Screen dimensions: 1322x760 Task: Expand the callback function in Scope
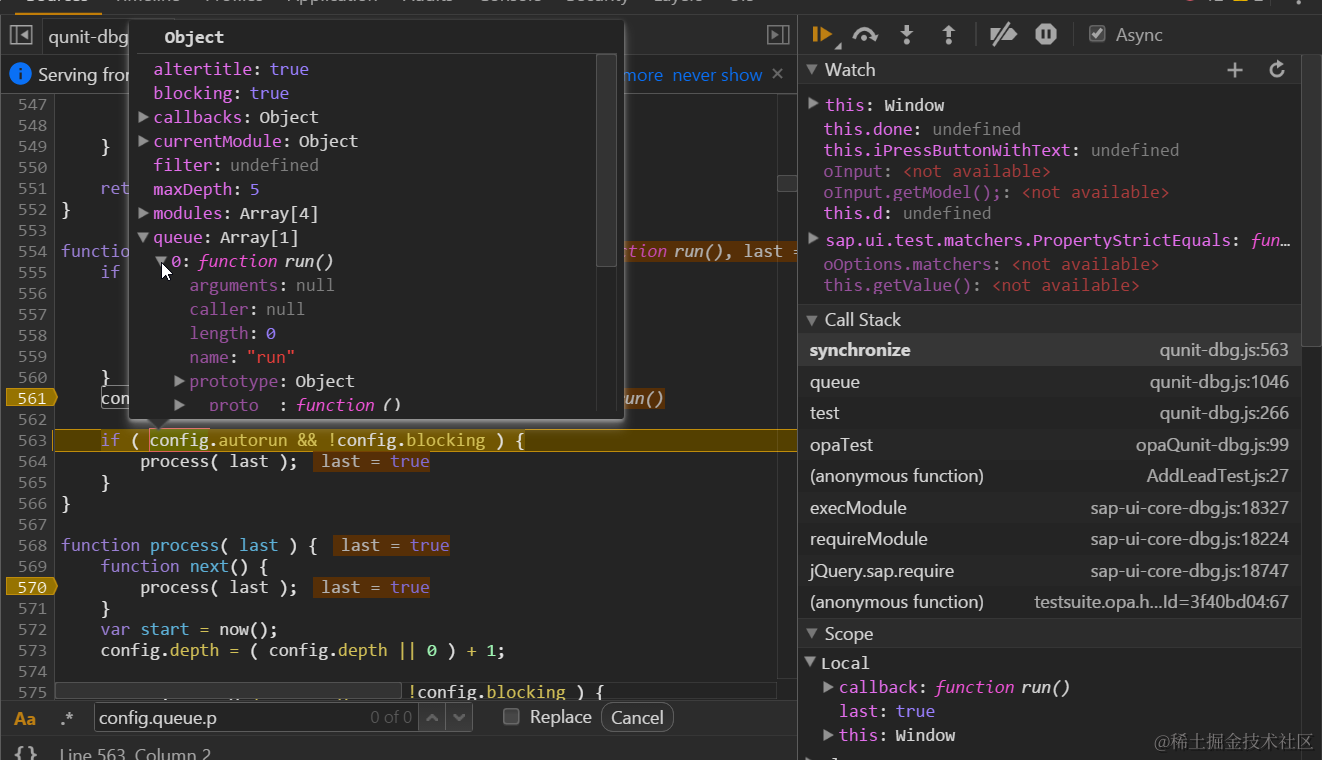tap(828, 687)
